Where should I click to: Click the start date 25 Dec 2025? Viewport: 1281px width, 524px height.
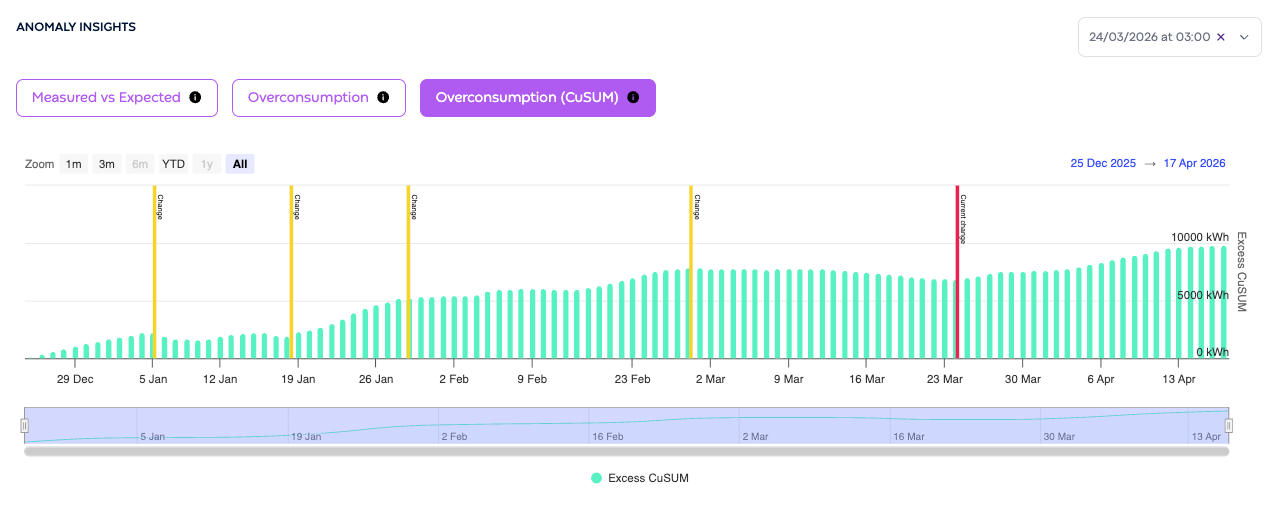(x=1103, y=163)
